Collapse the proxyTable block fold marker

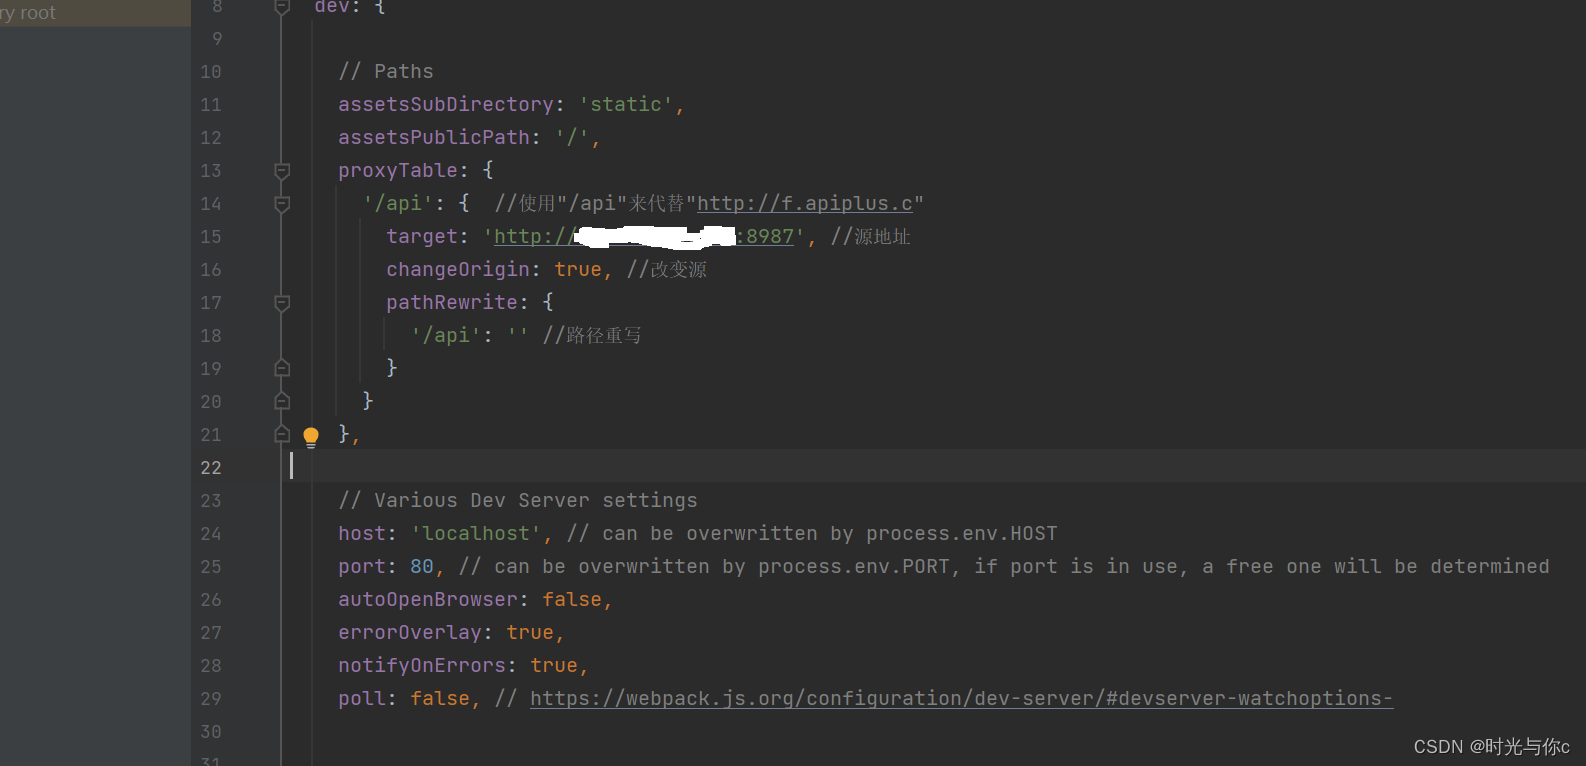pyautogui.click(x=282, y=171)
